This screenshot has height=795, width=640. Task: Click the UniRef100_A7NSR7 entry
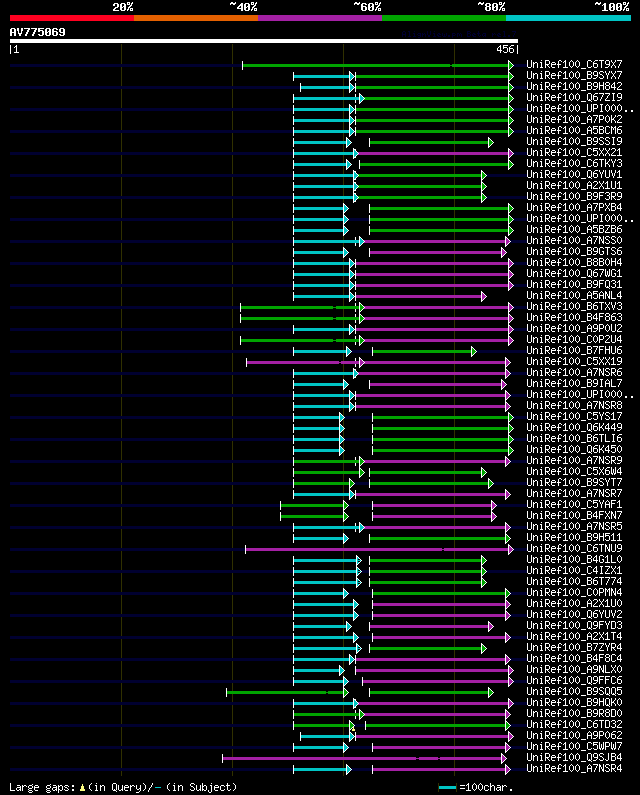574,493
